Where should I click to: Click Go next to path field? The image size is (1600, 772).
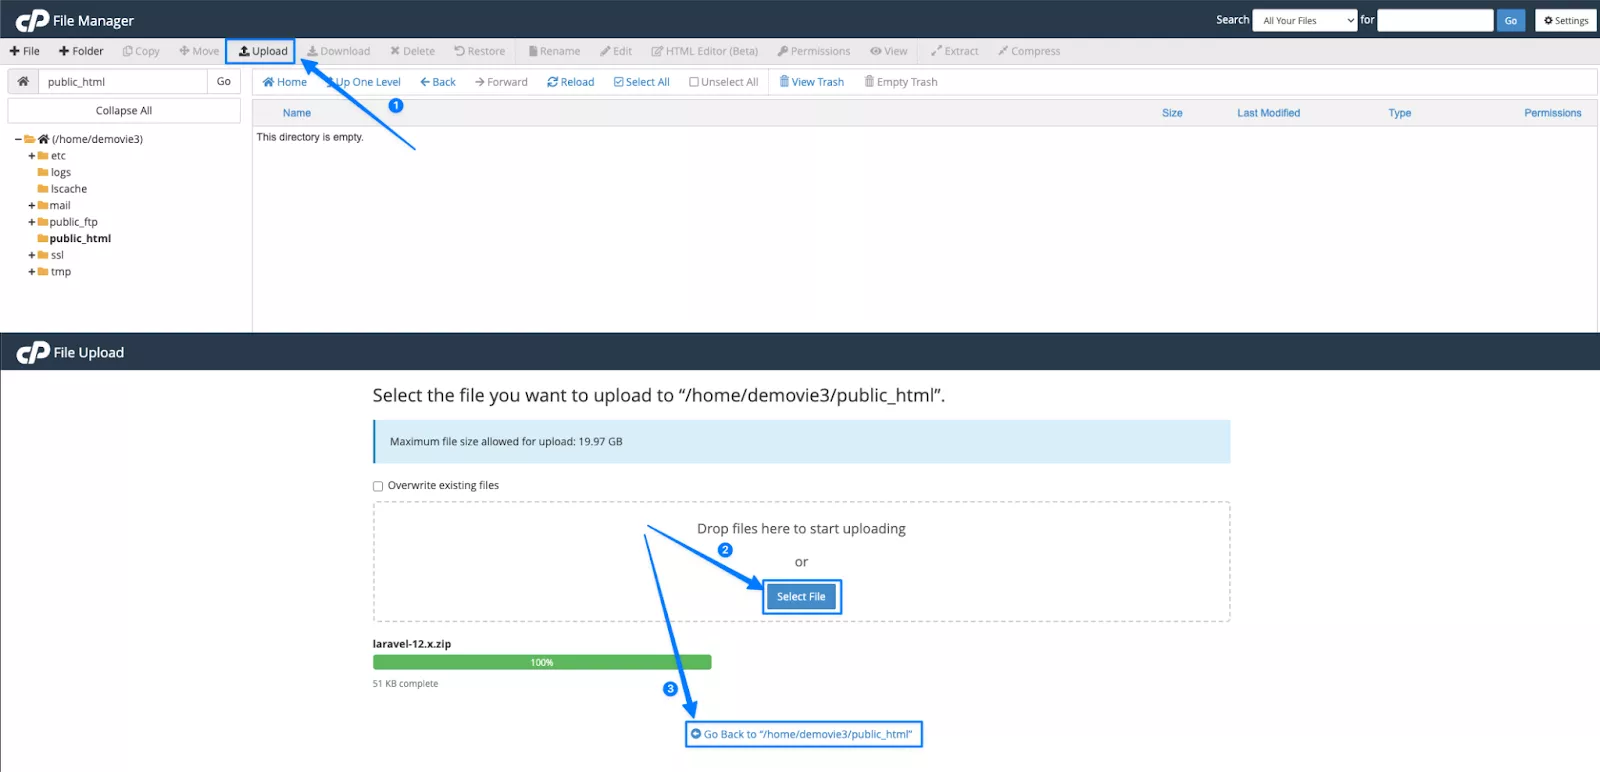(x=224, y=81)
